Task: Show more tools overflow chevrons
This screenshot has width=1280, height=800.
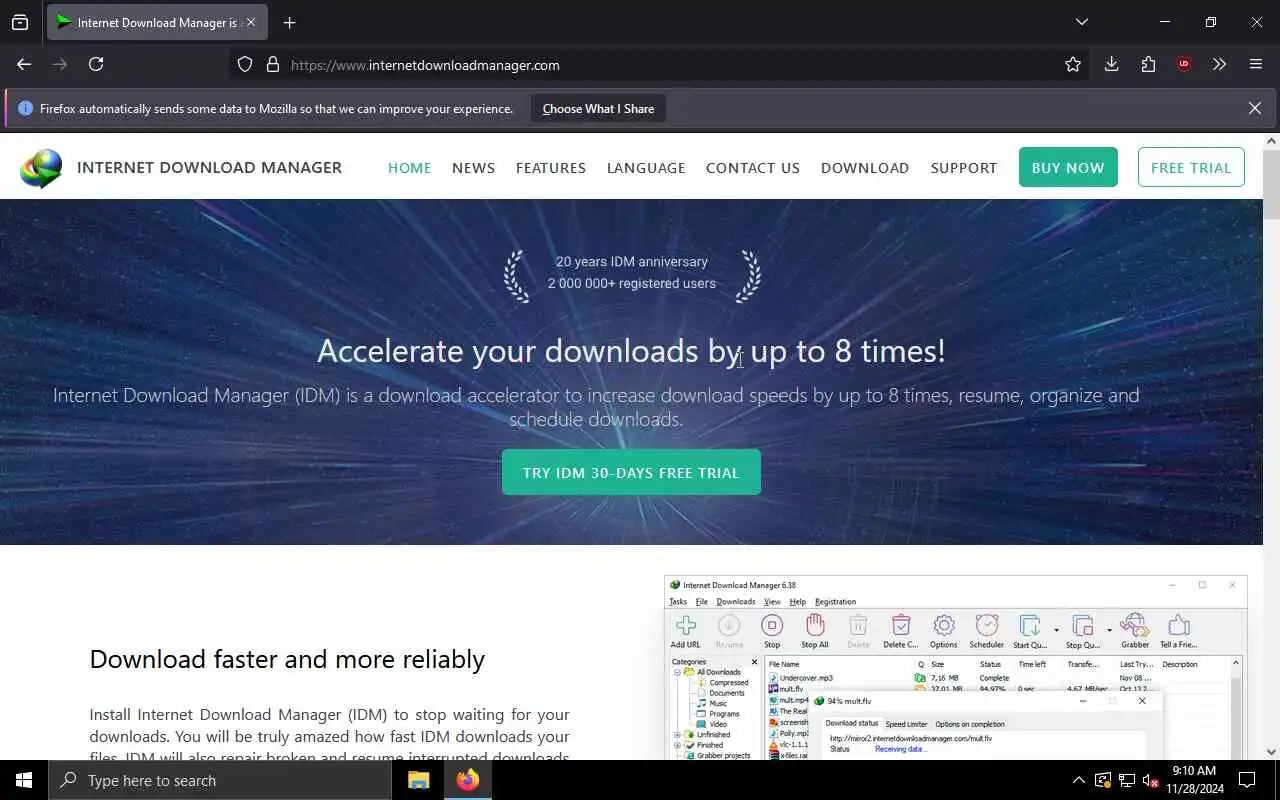Action: (x=1219, y=64)
